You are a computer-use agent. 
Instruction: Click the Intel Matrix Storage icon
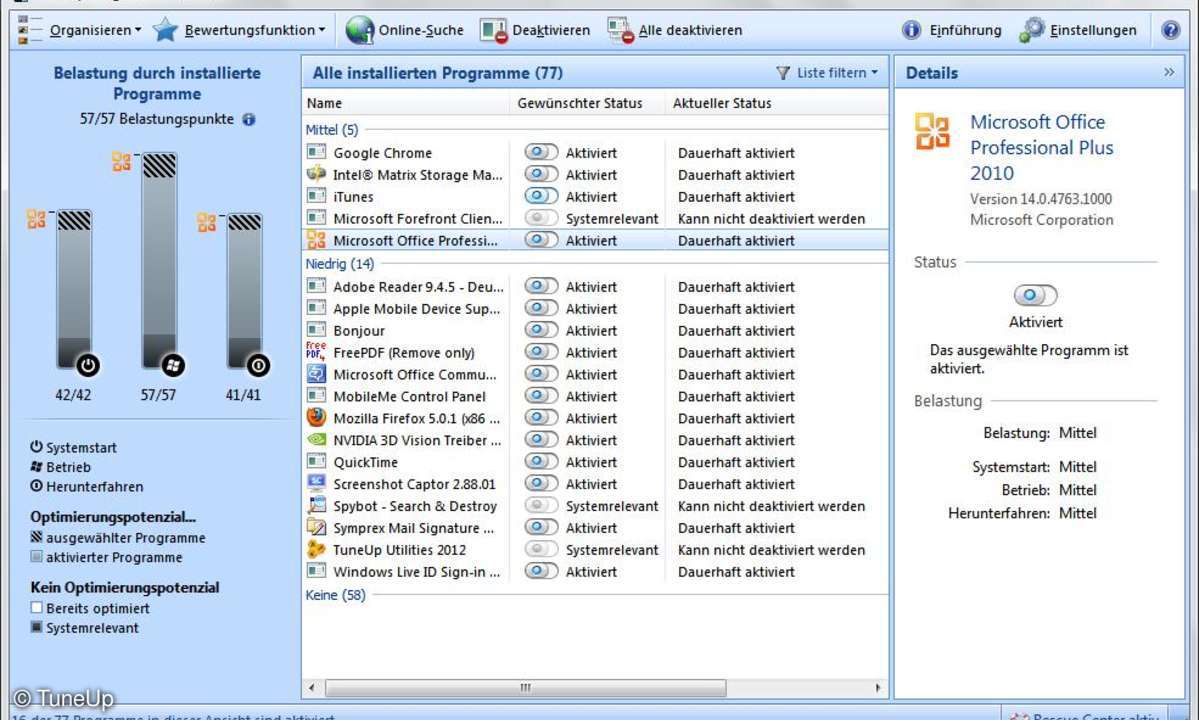point(316,174)
